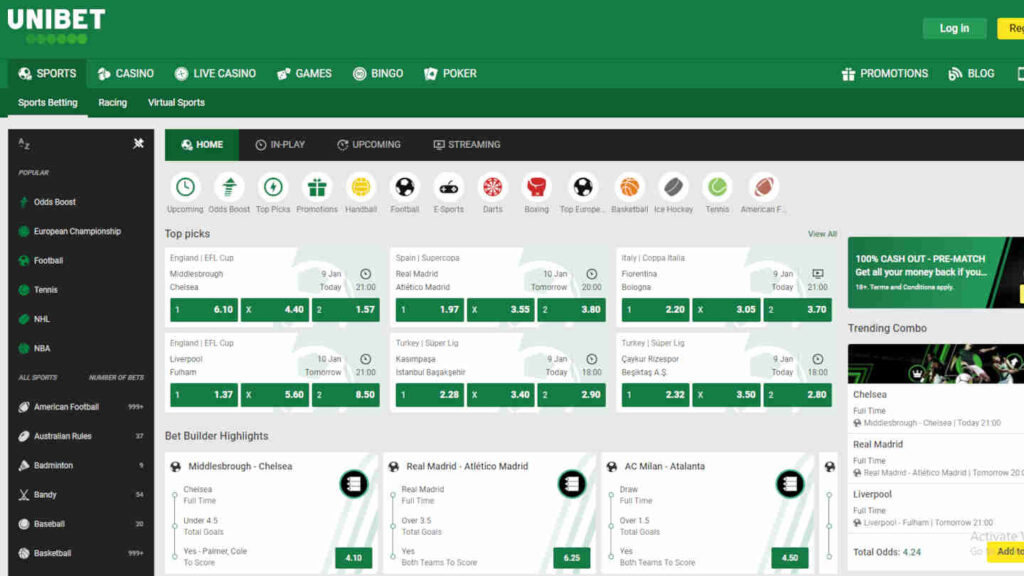Click the Log in button
The height and width of the screenshot is (576, 1024).
tap(954, 28)
